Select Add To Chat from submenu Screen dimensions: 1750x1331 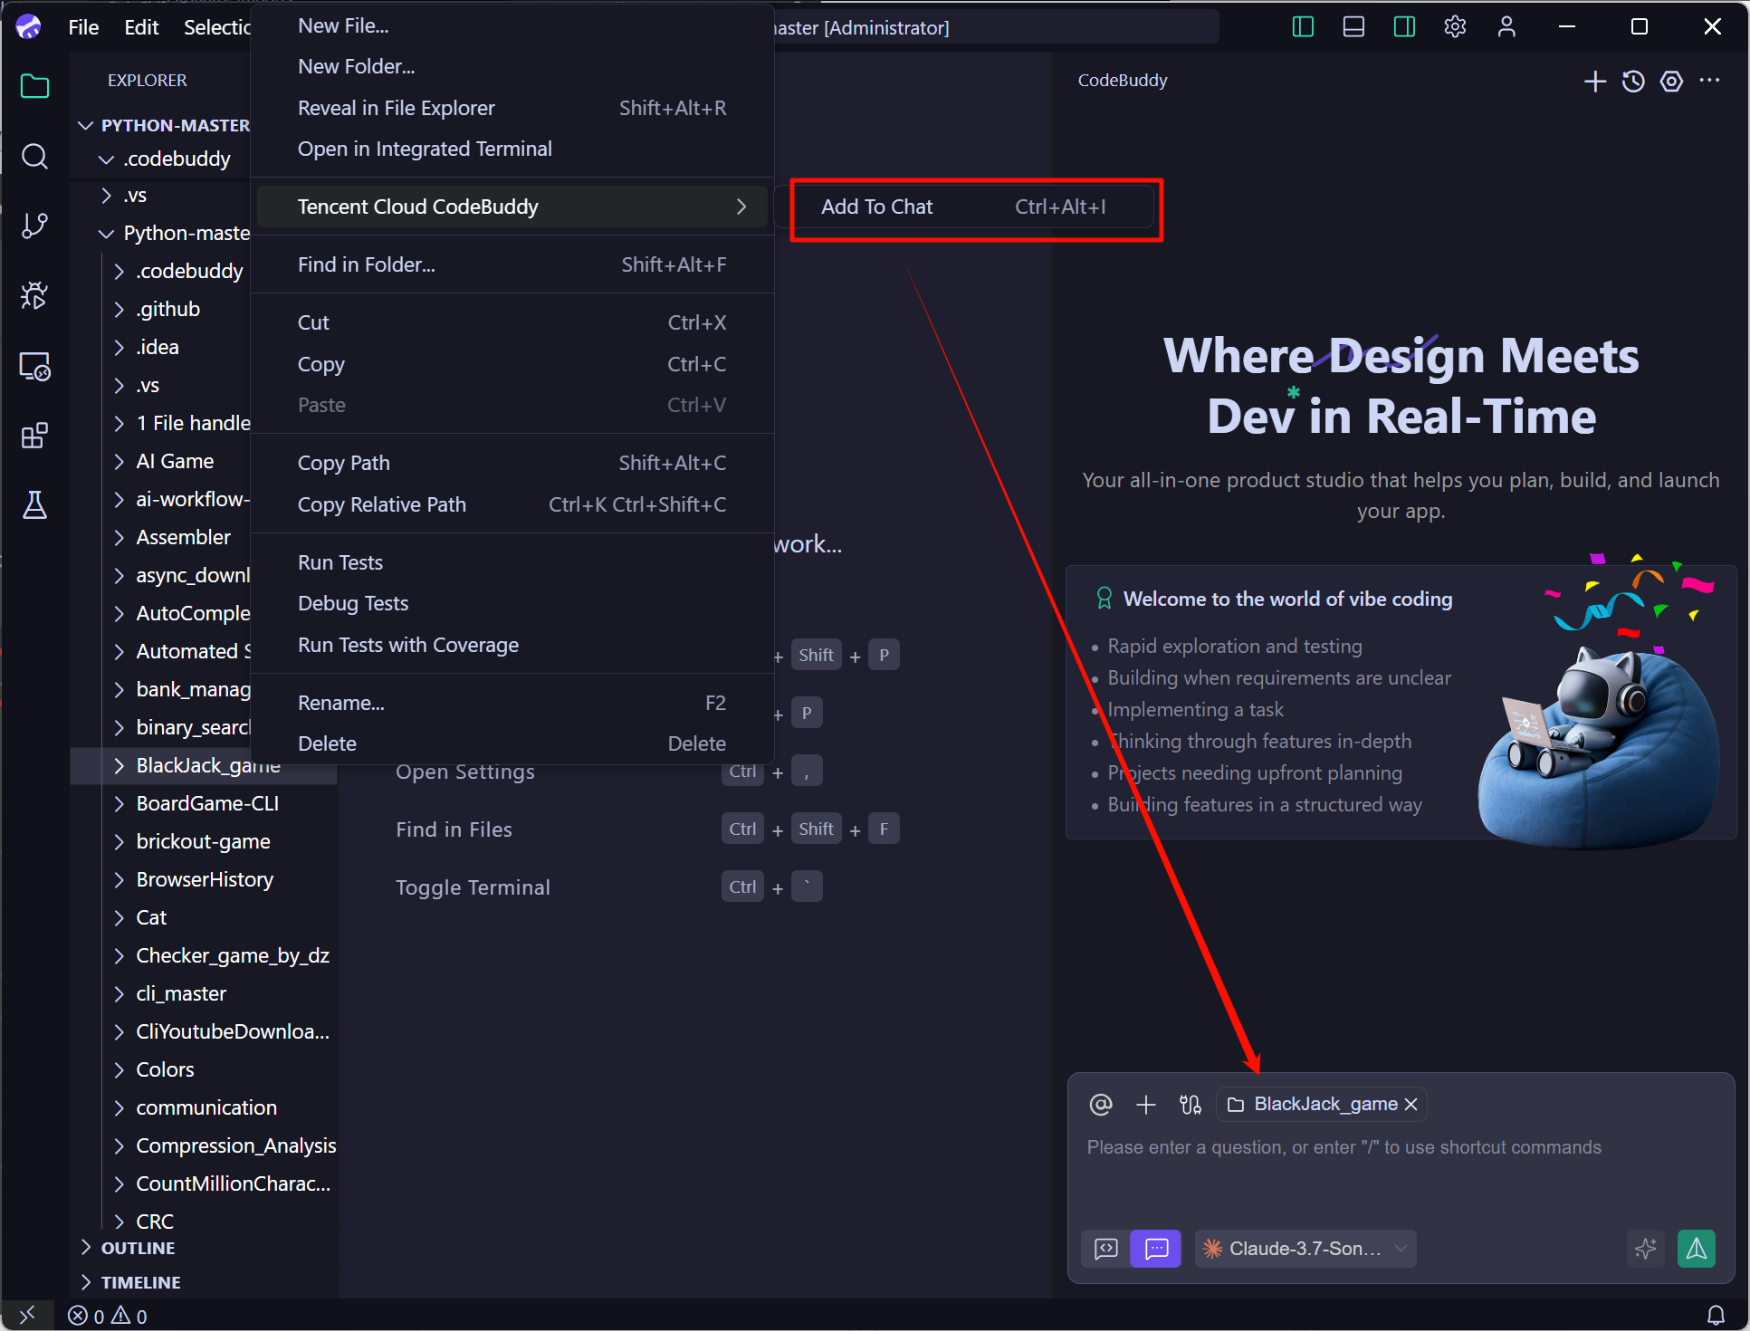click(x=876, y=207)
